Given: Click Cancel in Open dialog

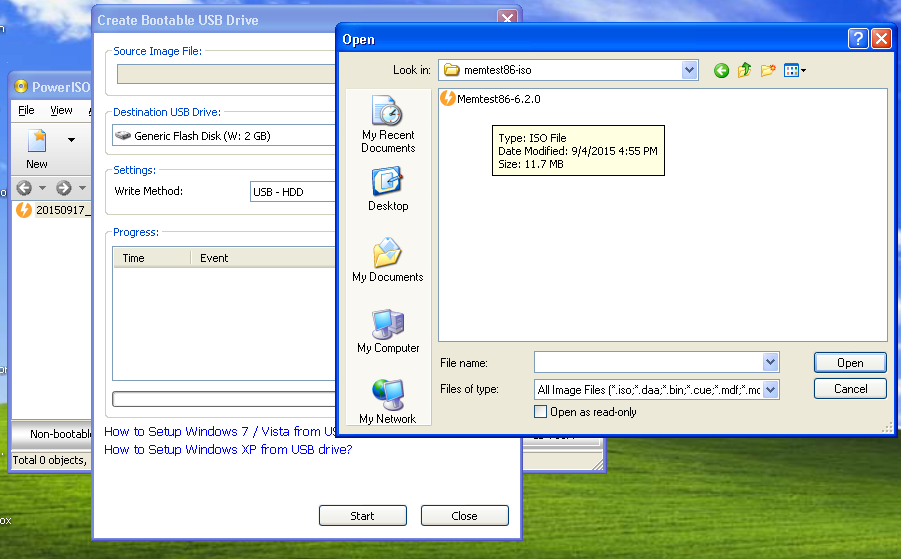Looking at the screenshot, I should pos(850,389).
